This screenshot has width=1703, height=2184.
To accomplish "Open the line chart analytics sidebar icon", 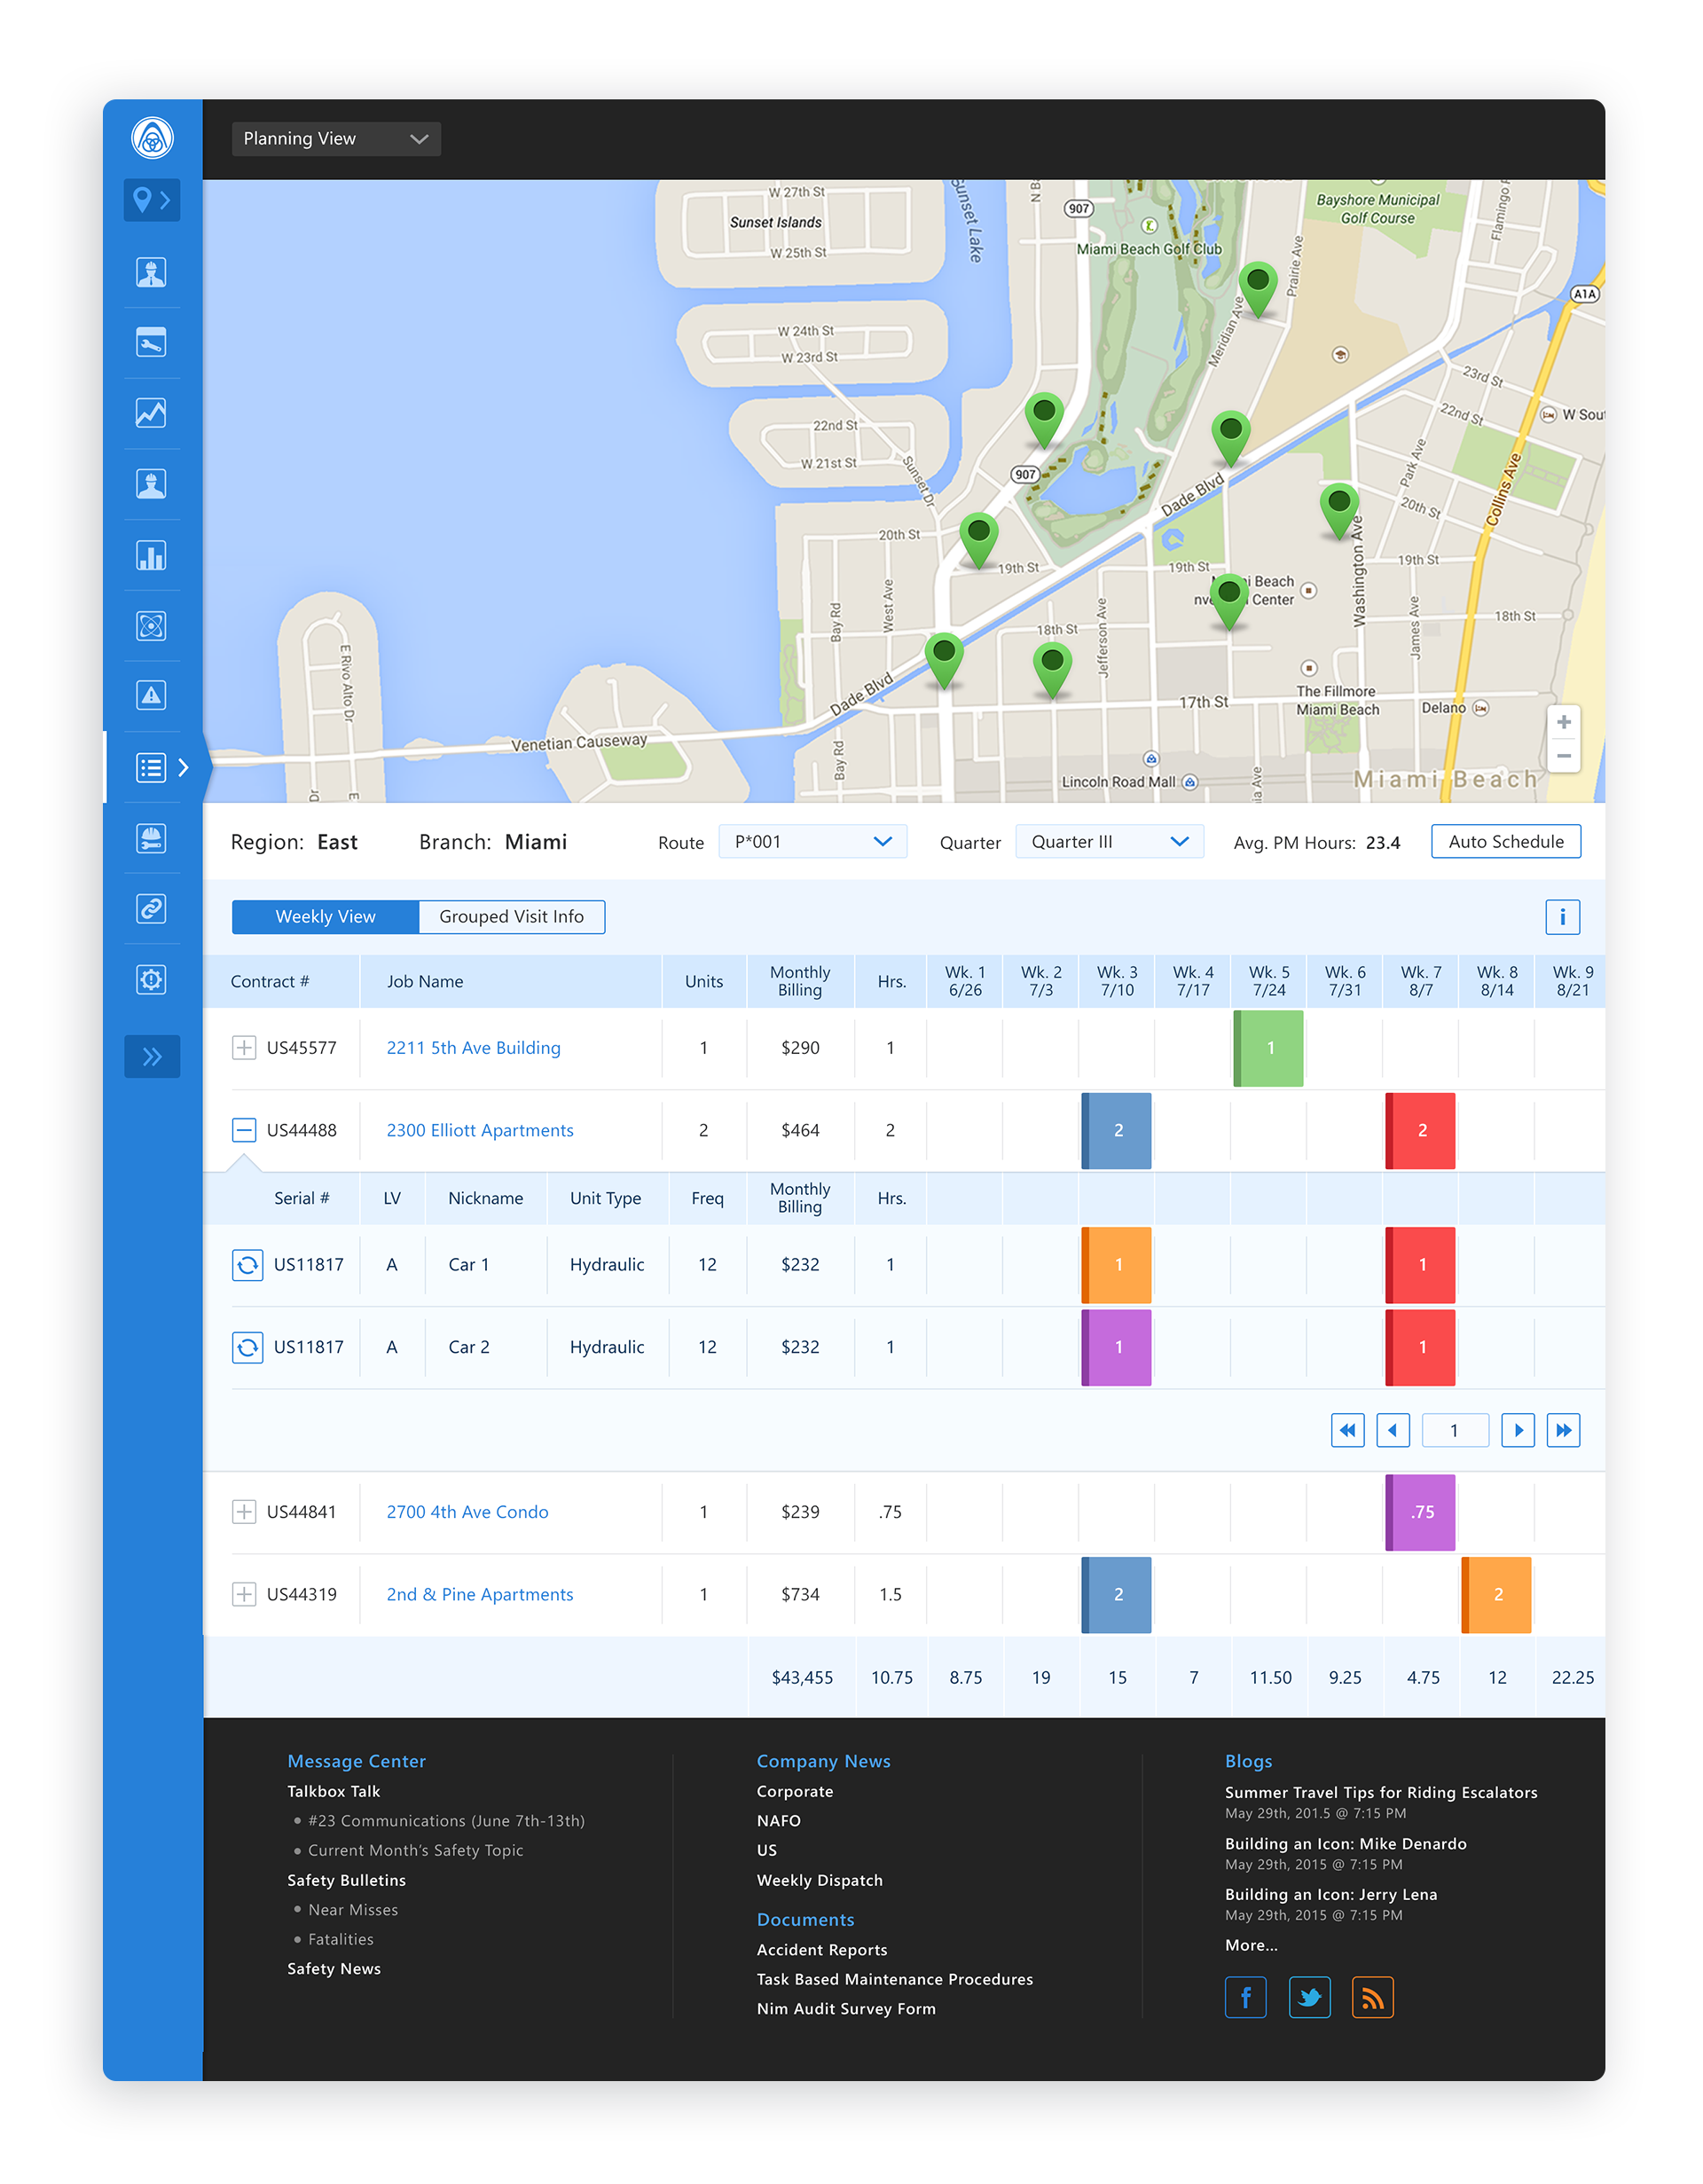I will coord(151,413).
